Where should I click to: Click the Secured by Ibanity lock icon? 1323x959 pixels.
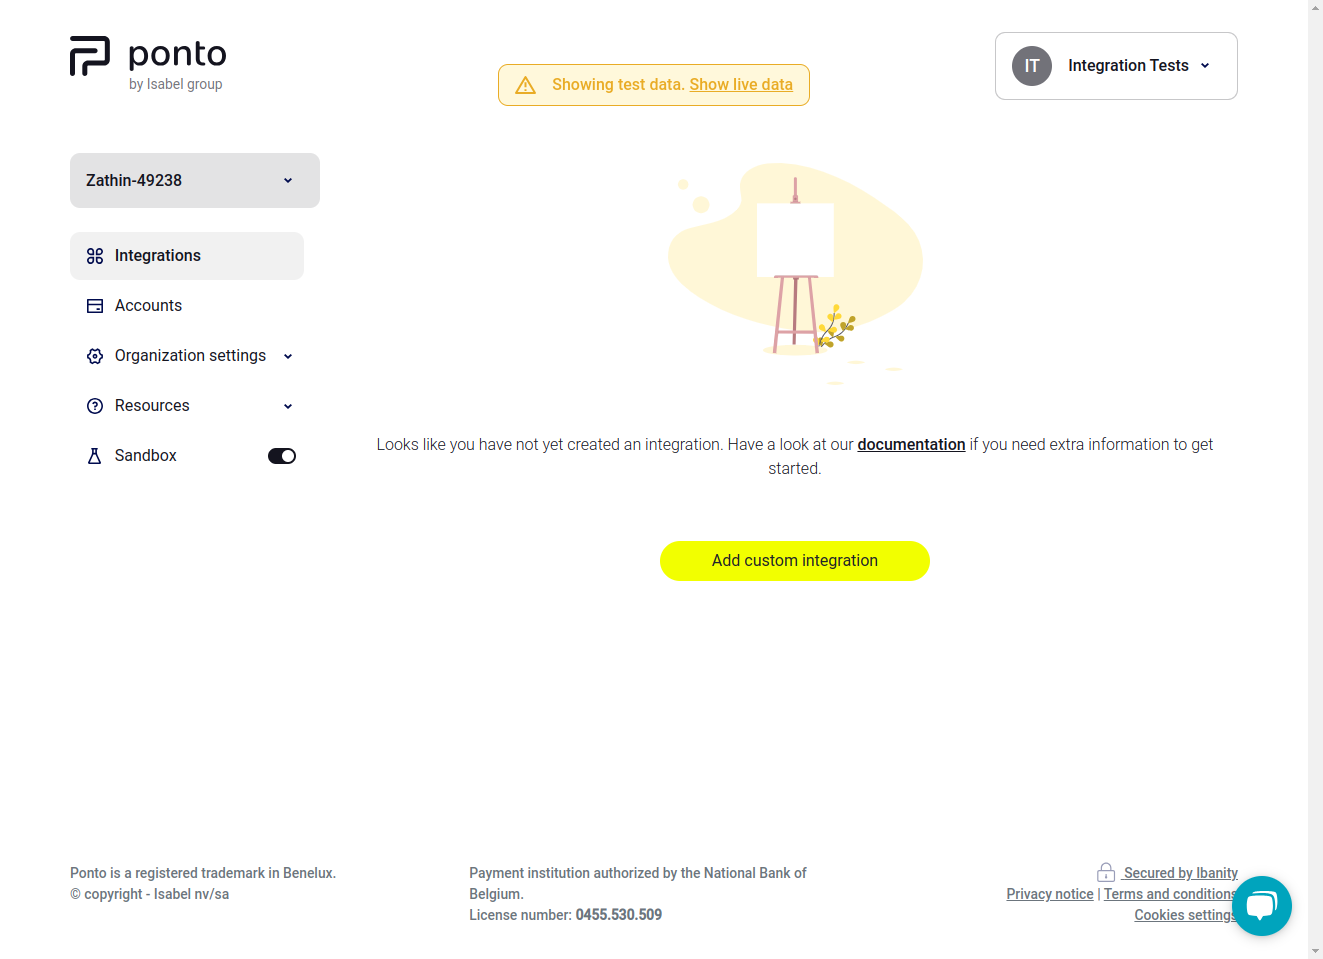[x=1106, y=871]
